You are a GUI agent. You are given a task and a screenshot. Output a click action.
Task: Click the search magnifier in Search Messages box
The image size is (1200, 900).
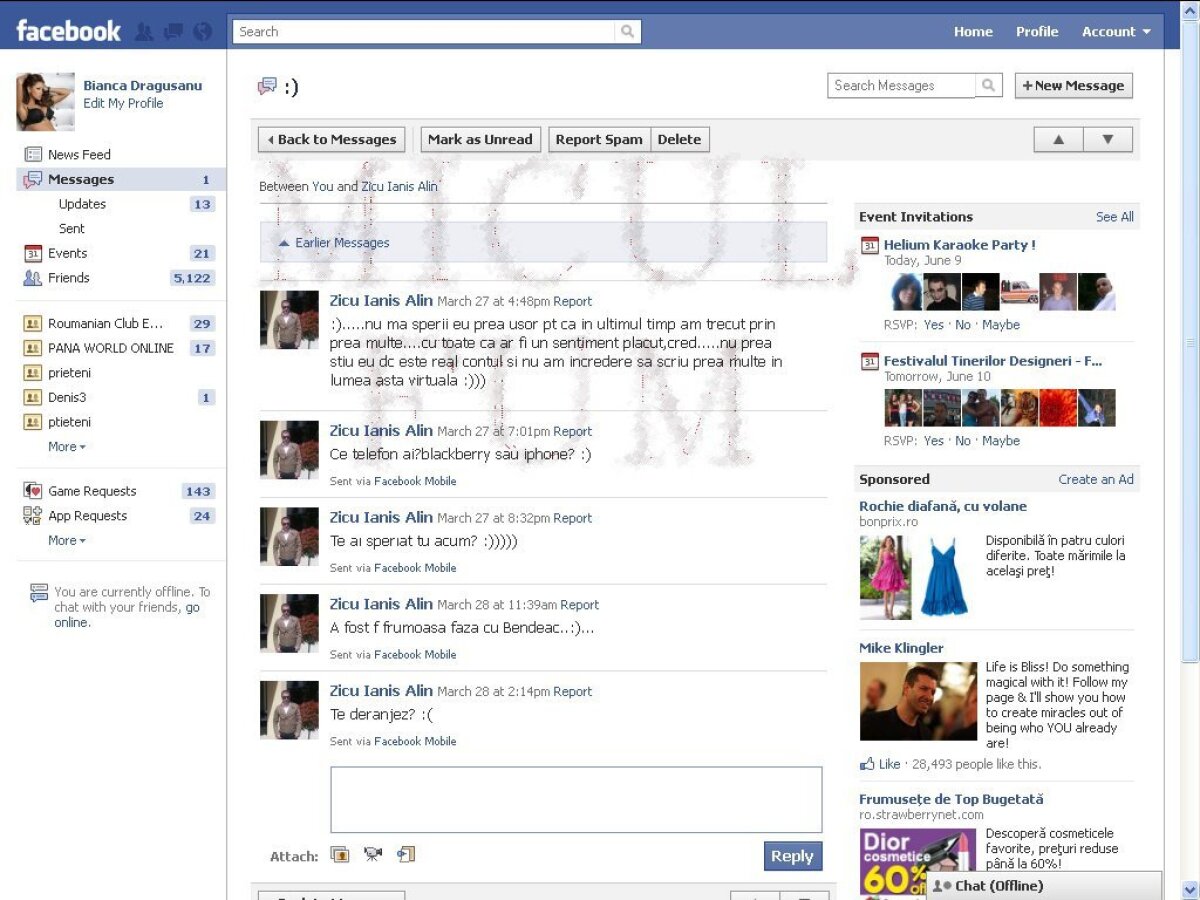point(988,85)
